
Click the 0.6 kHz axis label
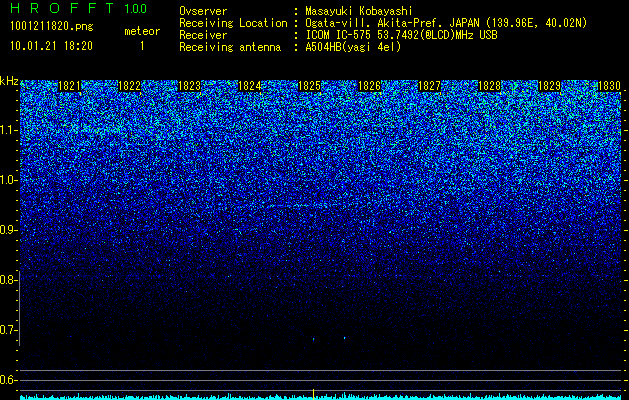[7, 380]
